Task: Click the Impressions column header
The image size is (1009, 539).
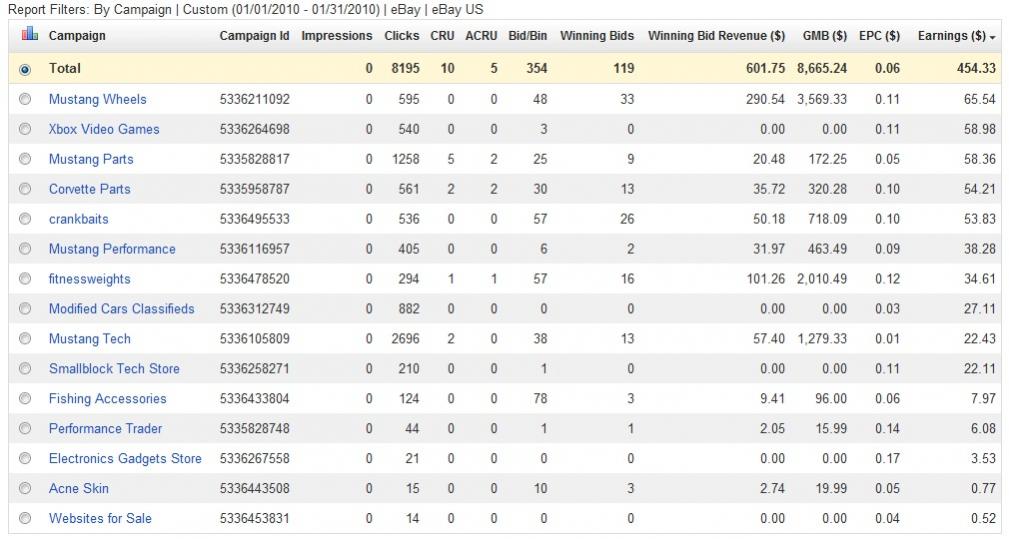Action: pos(337,36)
